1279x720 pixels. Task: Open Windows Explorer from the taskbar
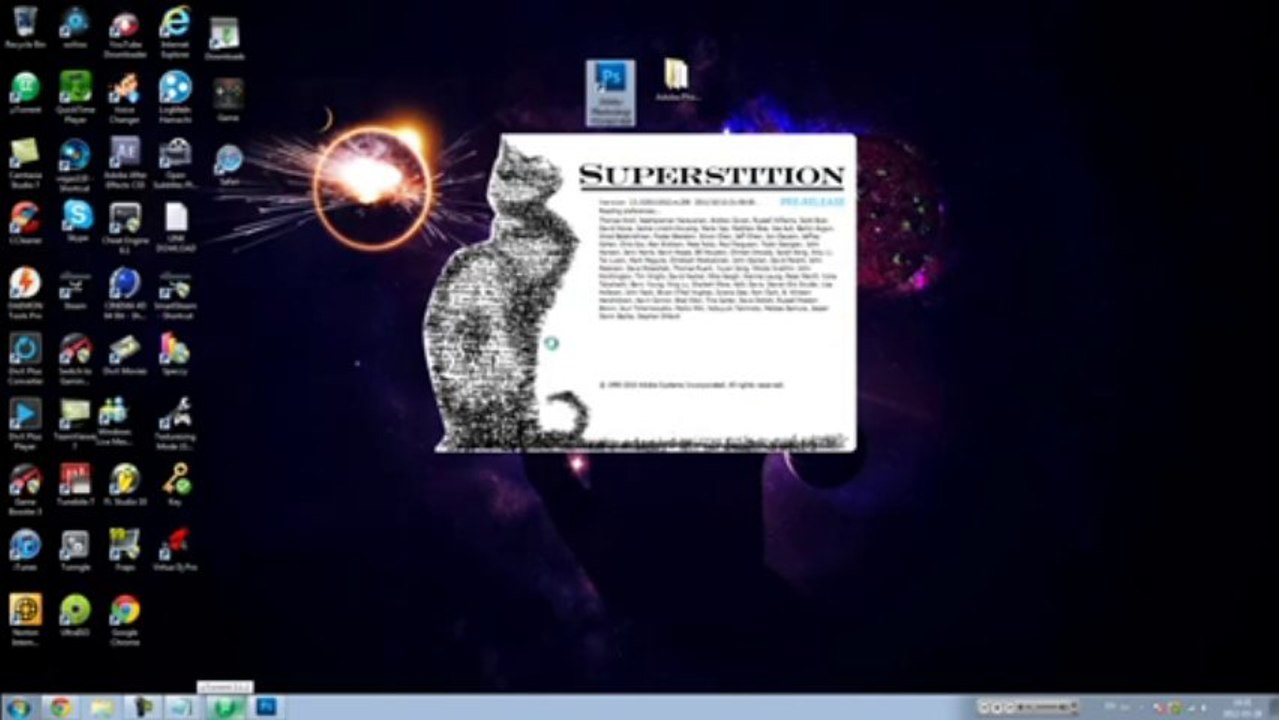[102, 708]
